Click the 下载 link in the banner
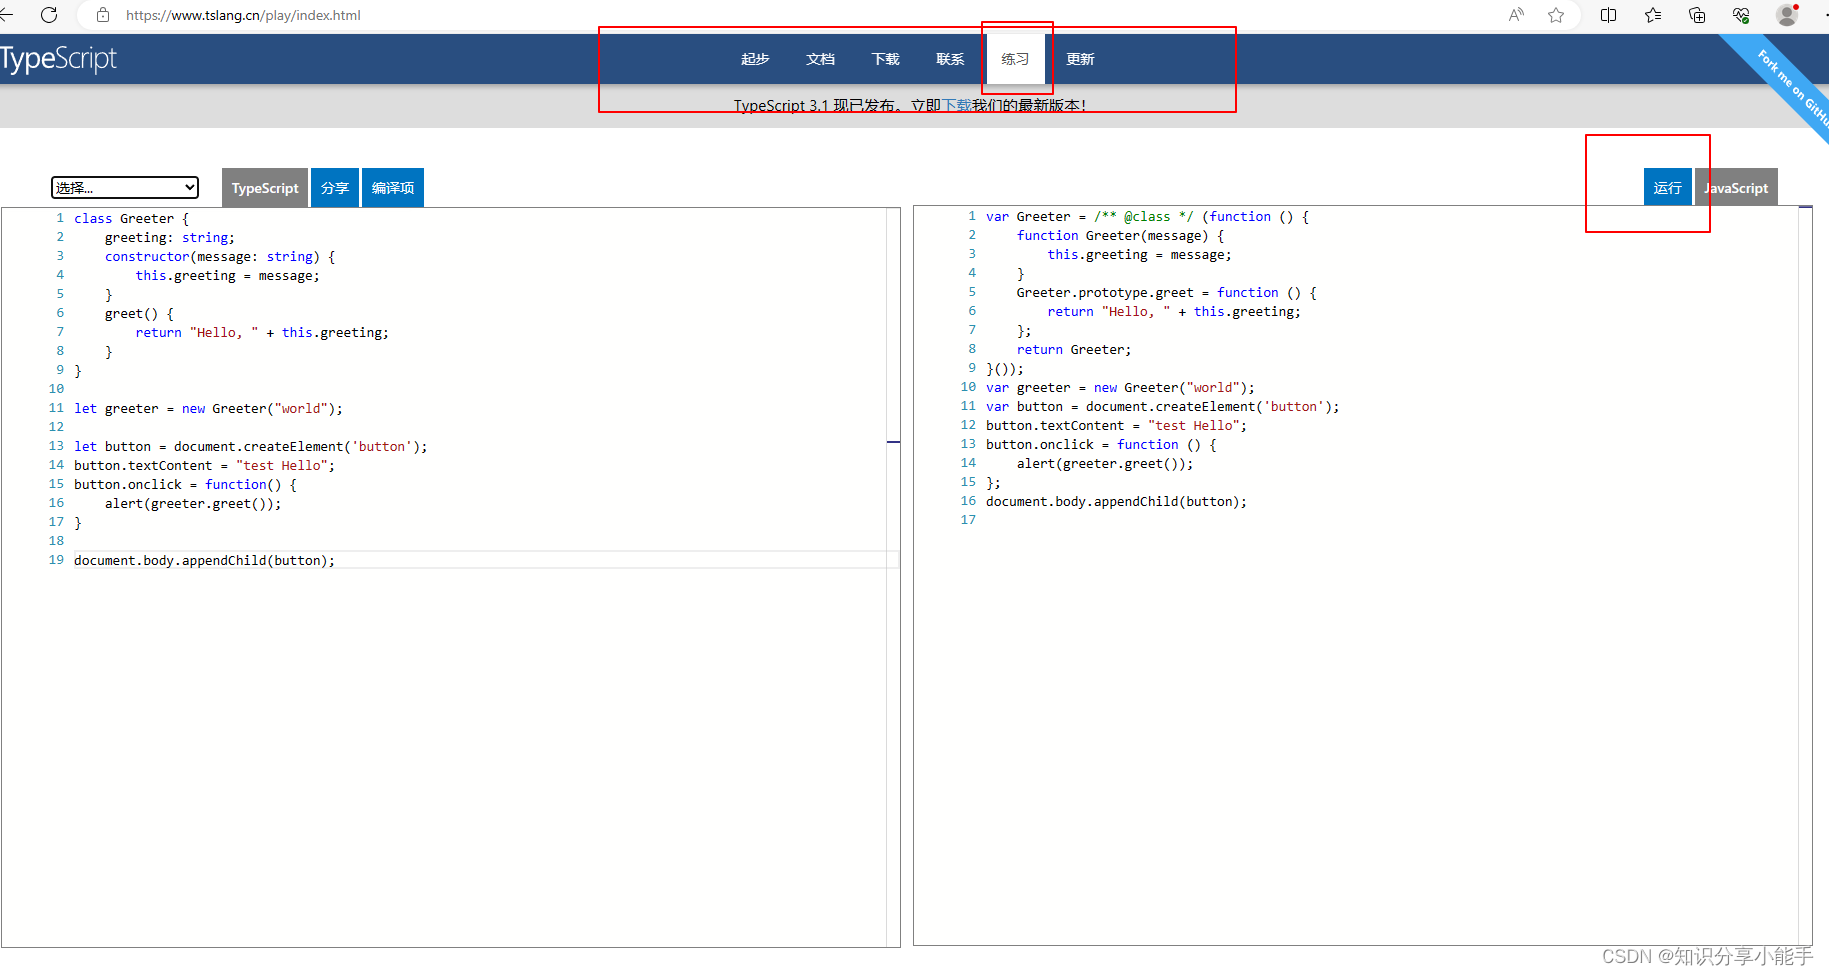The height and width of the screenshot is (975, 1829). [x=955, y=104]
